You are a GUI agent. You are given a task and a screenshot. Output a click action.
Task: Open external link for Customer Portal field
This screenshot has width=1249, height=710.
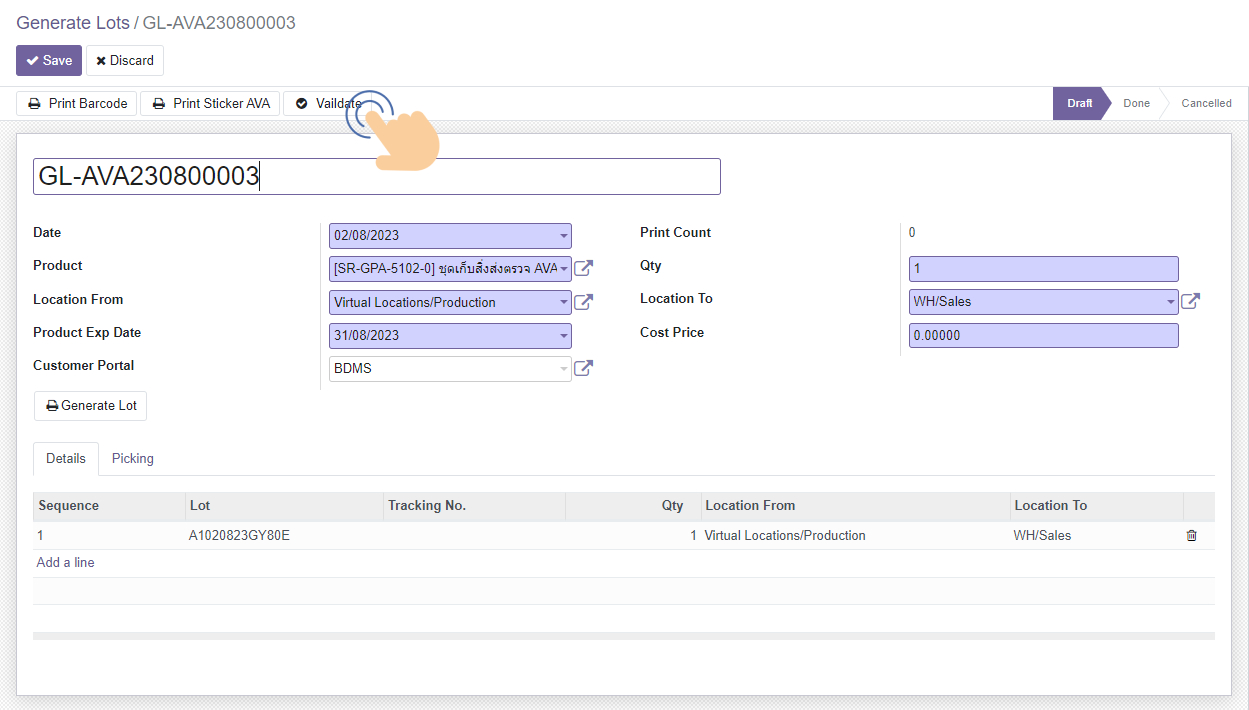point(584,368)
